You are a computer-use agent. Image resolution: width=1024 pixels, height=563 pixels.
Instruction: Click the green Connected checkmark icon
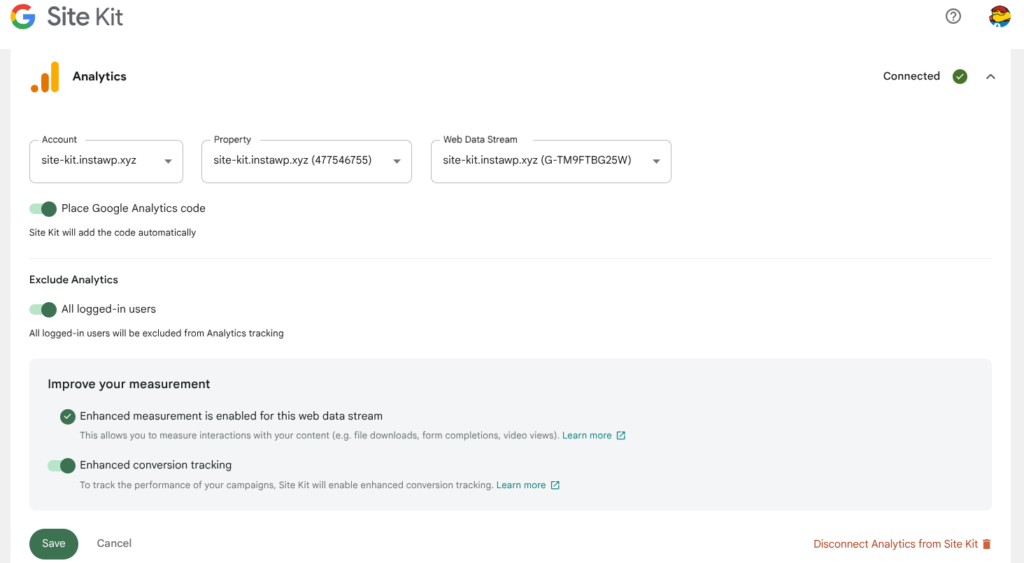[x=959, y=76]
